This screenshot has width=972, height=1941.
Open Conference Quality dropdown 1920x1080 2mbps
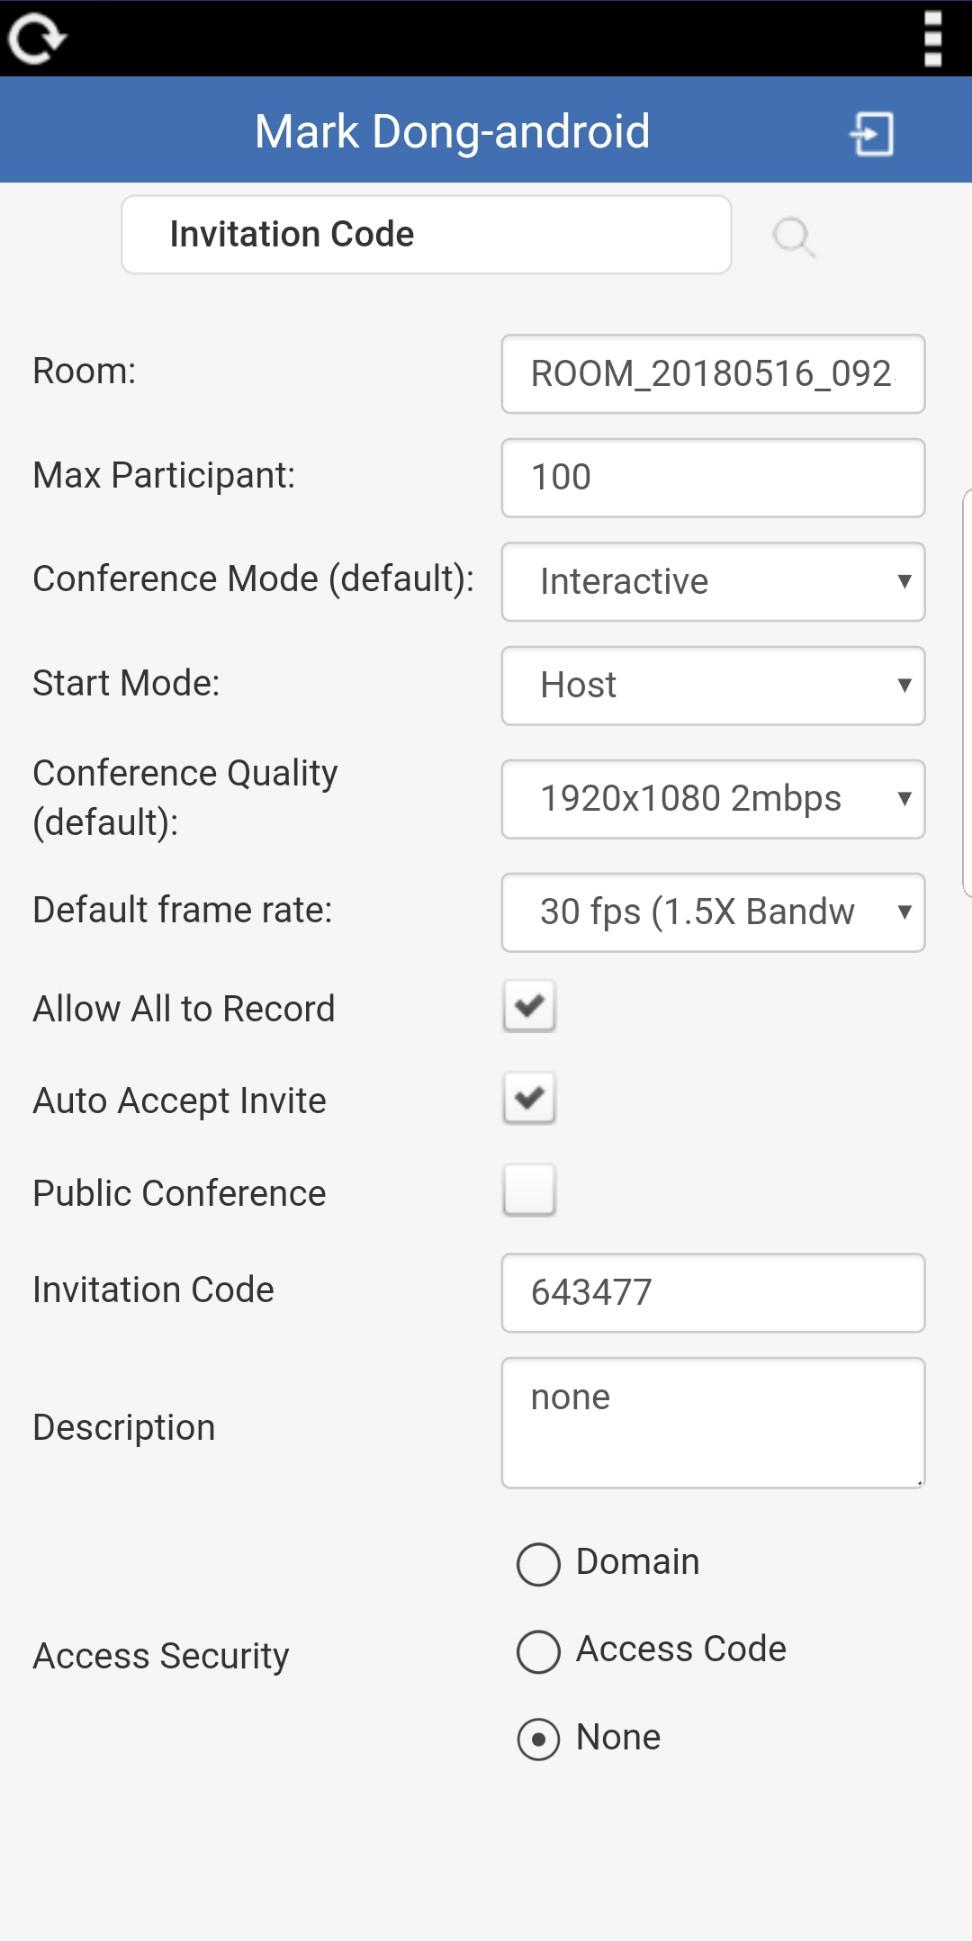[x=713, y=799]
